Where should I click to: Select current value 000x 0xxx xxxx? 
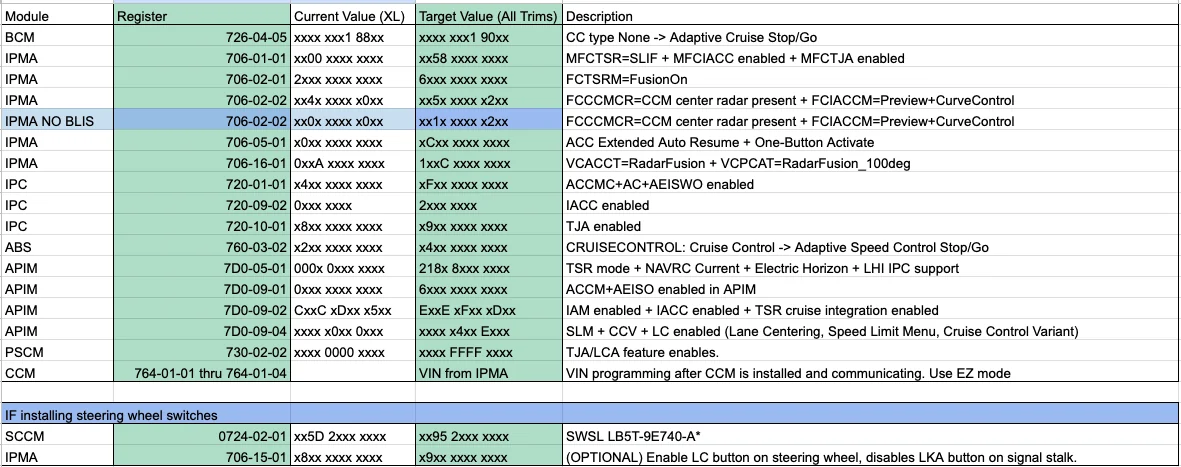[x=352, y=269]
